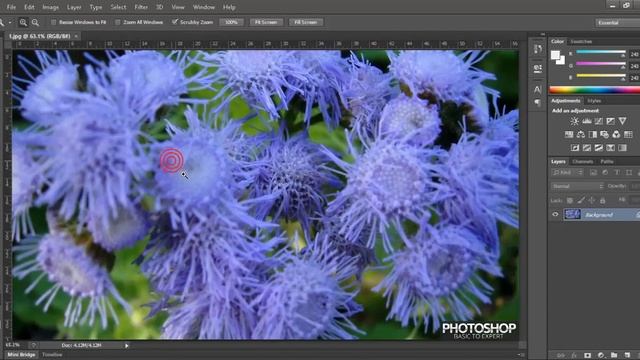Add a Channel Mixer adjustment
The height and width of the screenshot is (360, 640).
coord(616,134)
